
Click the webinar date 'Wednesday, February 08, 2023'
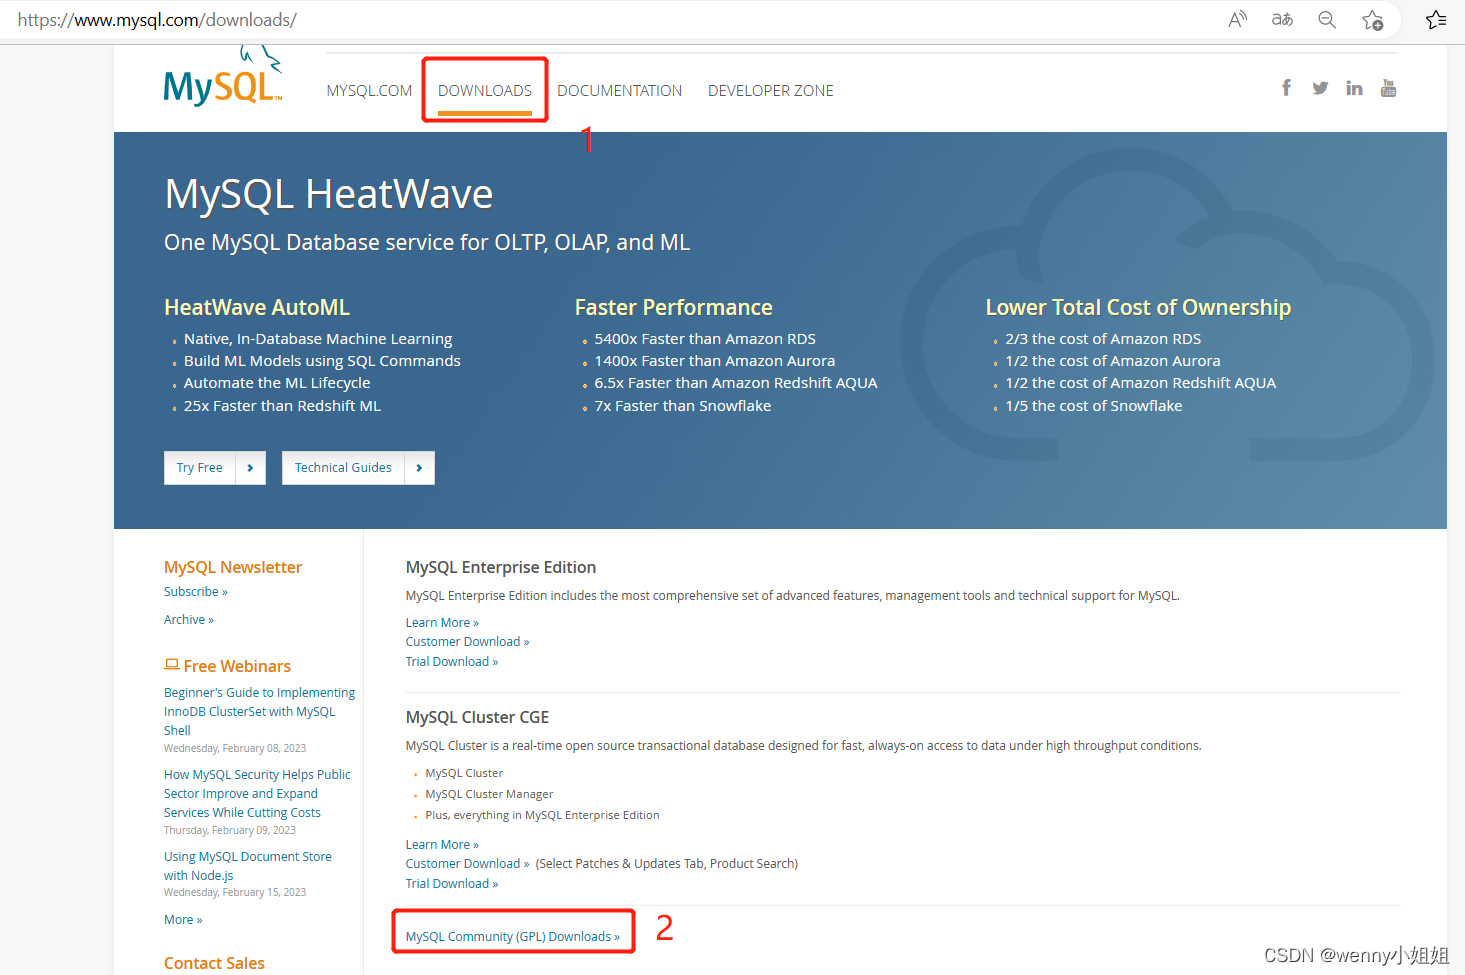pos(235,748)
